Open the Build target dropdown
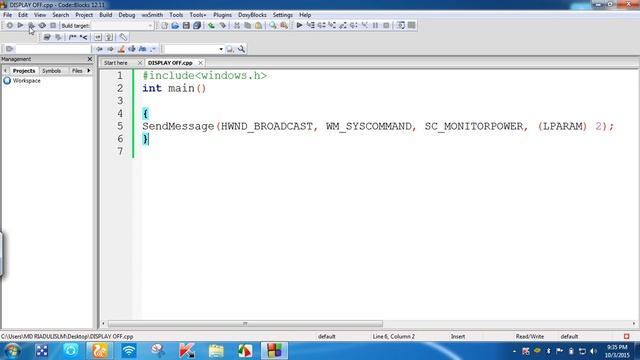The height and width of the screenshot is (360, 640). coord(150,26)
